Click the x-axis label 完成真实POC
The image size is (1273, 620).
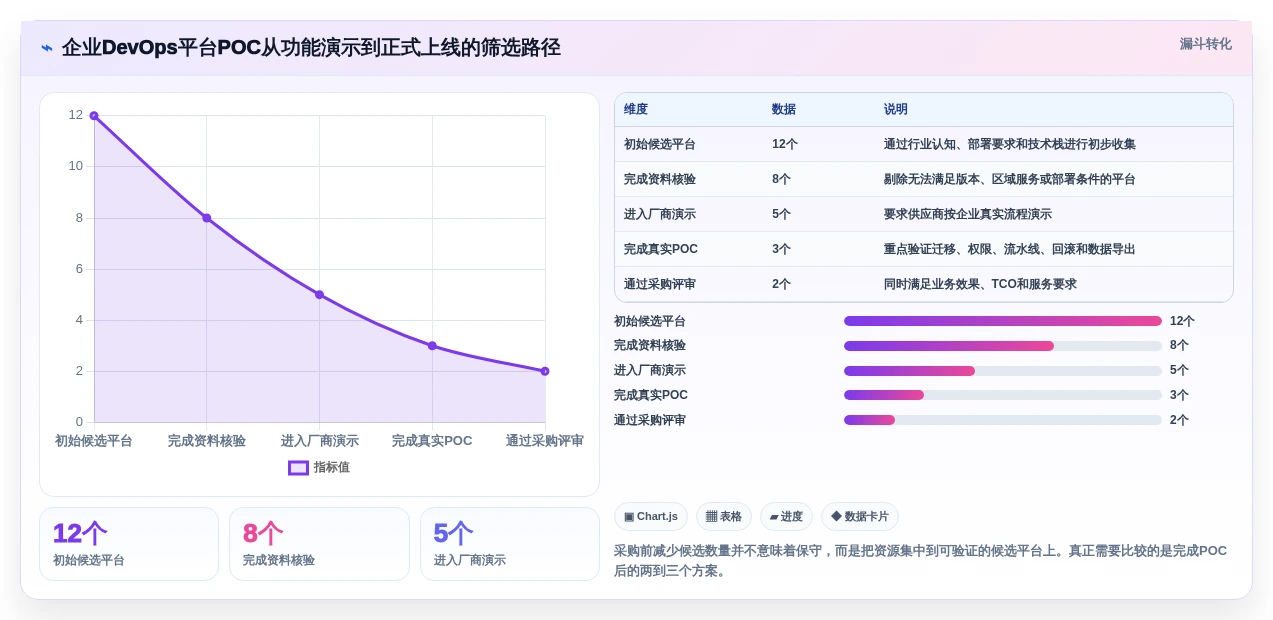[432, 441]
